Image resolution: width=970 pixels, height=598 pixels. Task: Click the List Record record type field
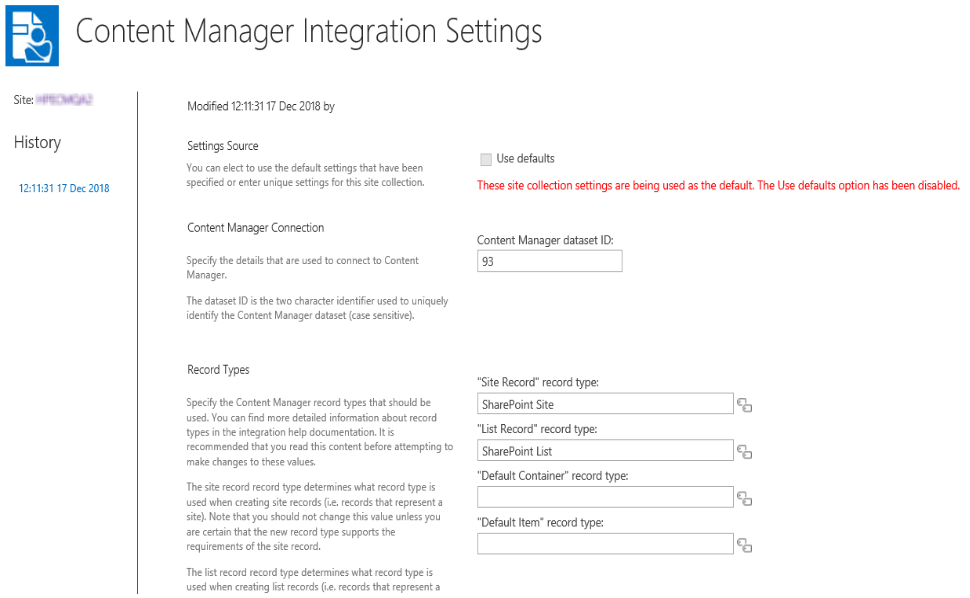click(605, 451)
